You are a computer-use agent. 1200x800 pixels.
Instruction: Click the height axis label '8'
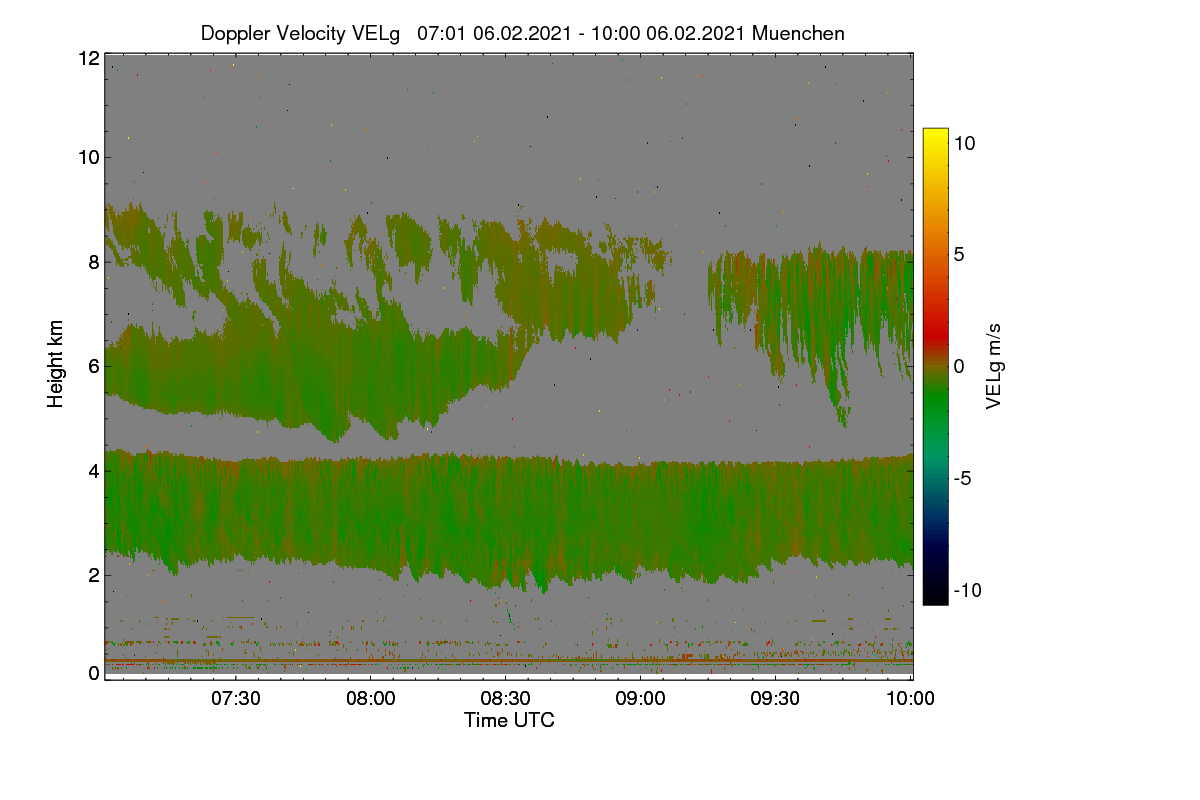(x=94, y=262)
